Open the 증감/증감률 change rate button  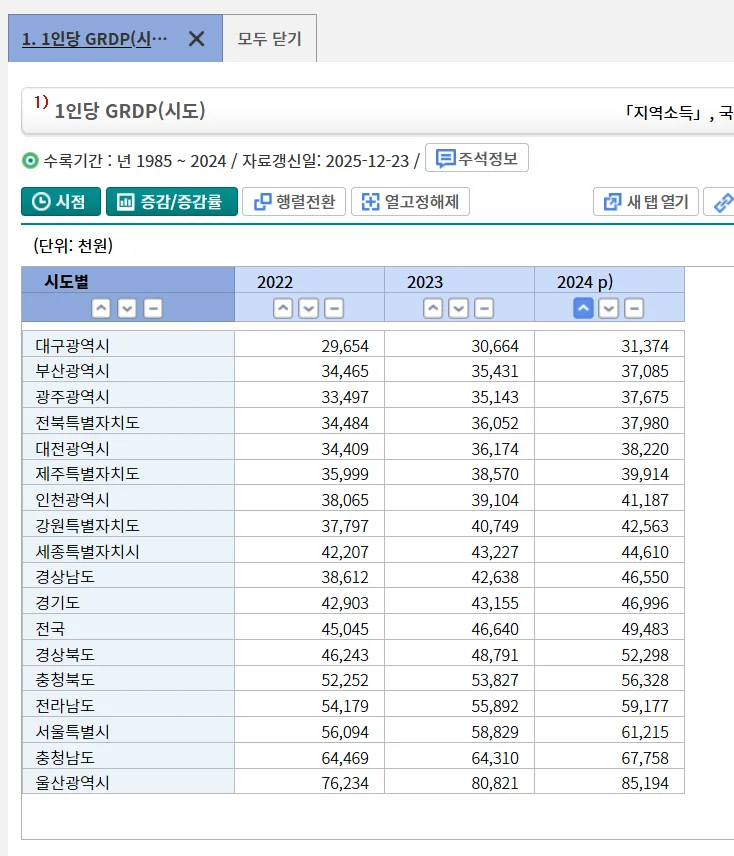(172, 201)
